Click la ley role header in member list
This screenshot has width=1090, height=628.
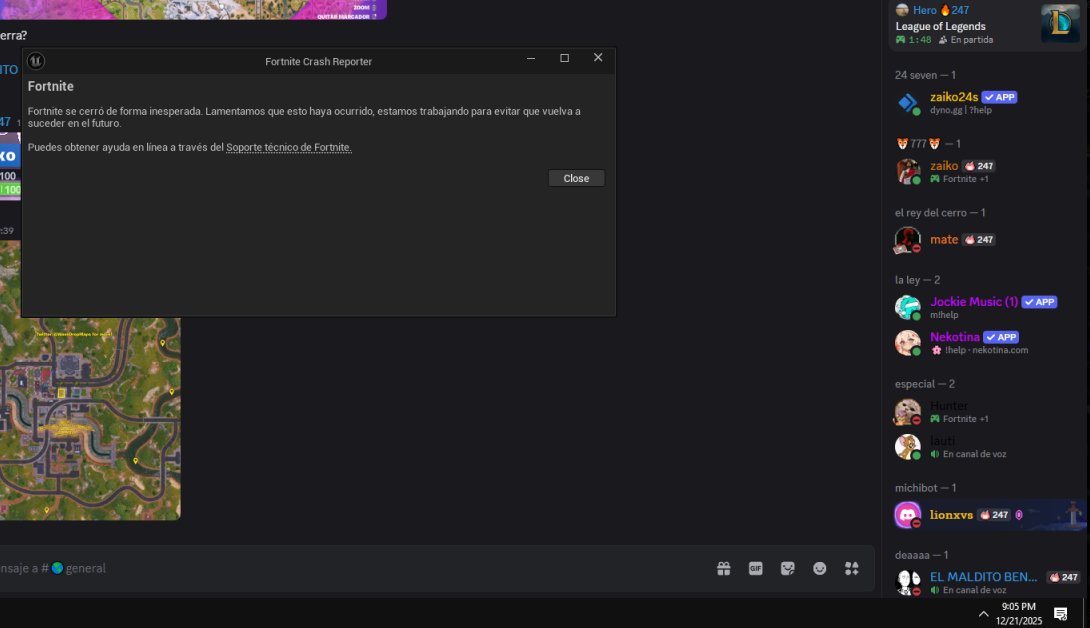(917, 280)
